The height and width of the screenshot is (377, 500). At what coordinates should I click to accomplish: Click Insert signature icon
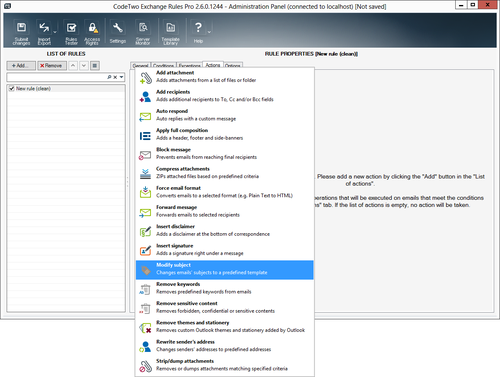tap(145, 250)
